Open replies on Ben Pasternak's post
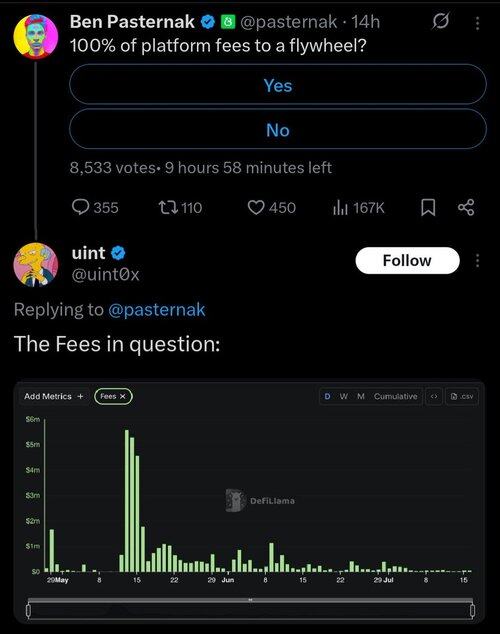 pos(95,207)
